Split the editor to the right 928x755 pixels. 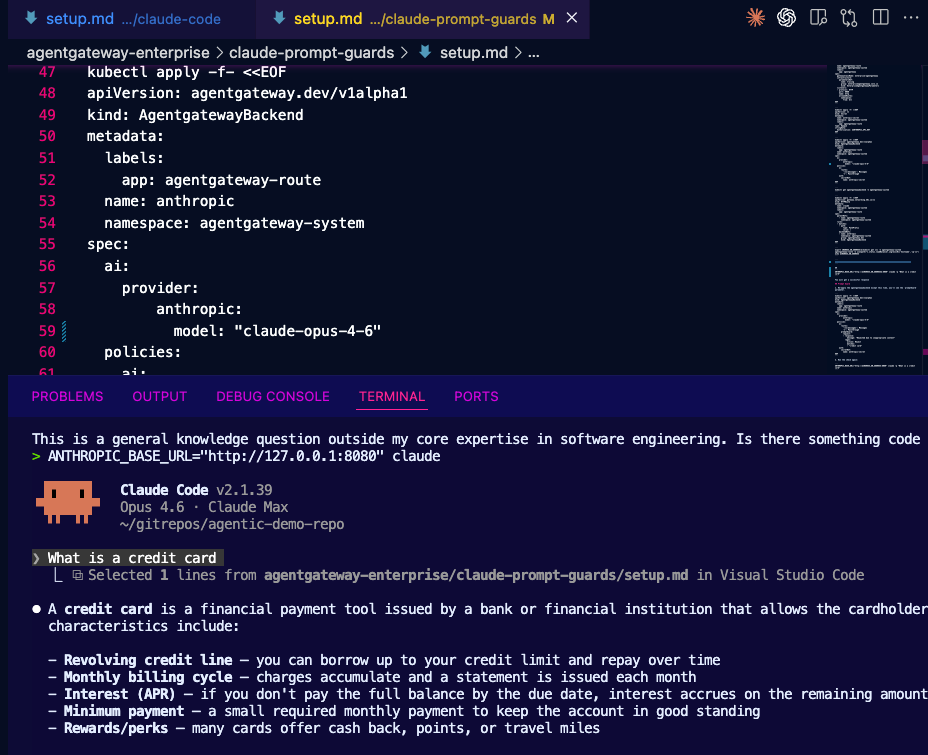coord(879,18)
